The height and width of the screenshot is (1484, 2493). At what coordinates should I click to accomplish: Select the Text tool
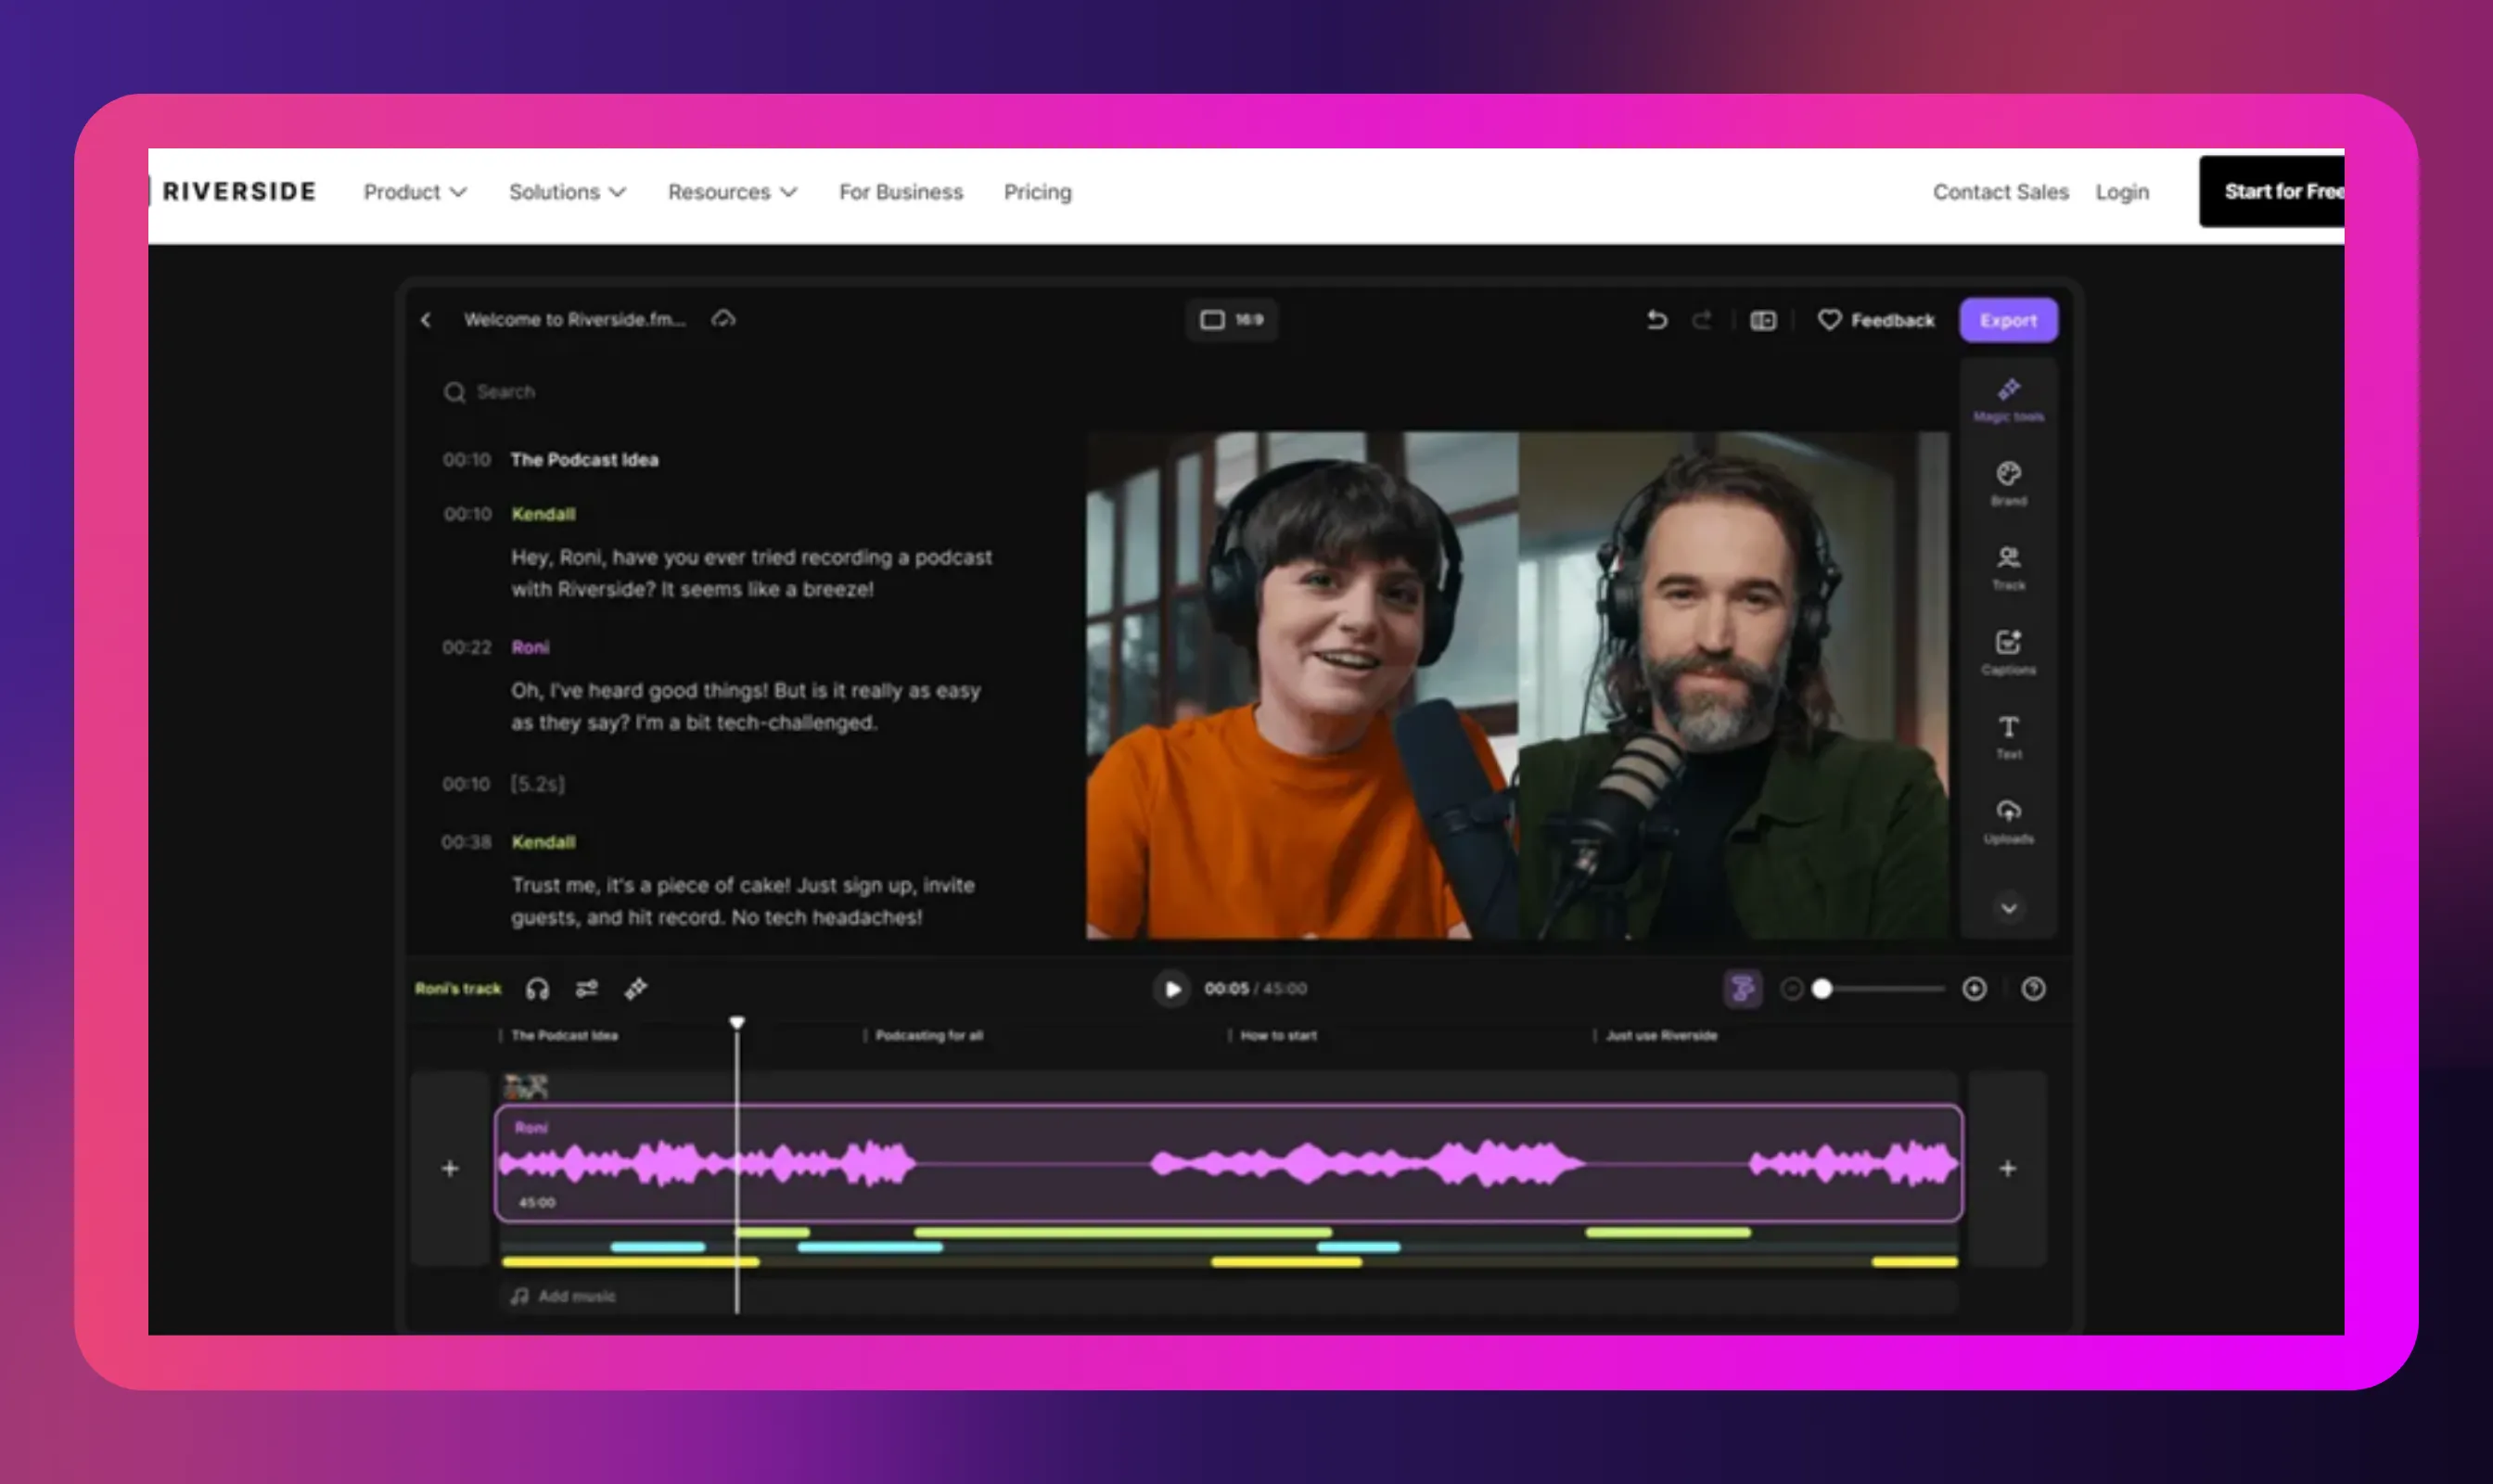(2007, 736)
